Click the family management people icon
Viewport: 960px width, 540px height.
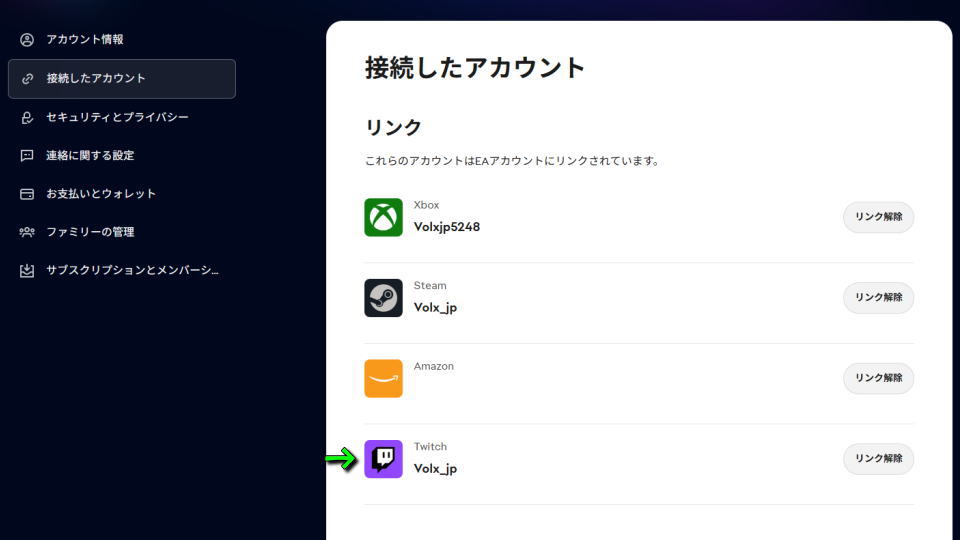(x=27, y=232)
